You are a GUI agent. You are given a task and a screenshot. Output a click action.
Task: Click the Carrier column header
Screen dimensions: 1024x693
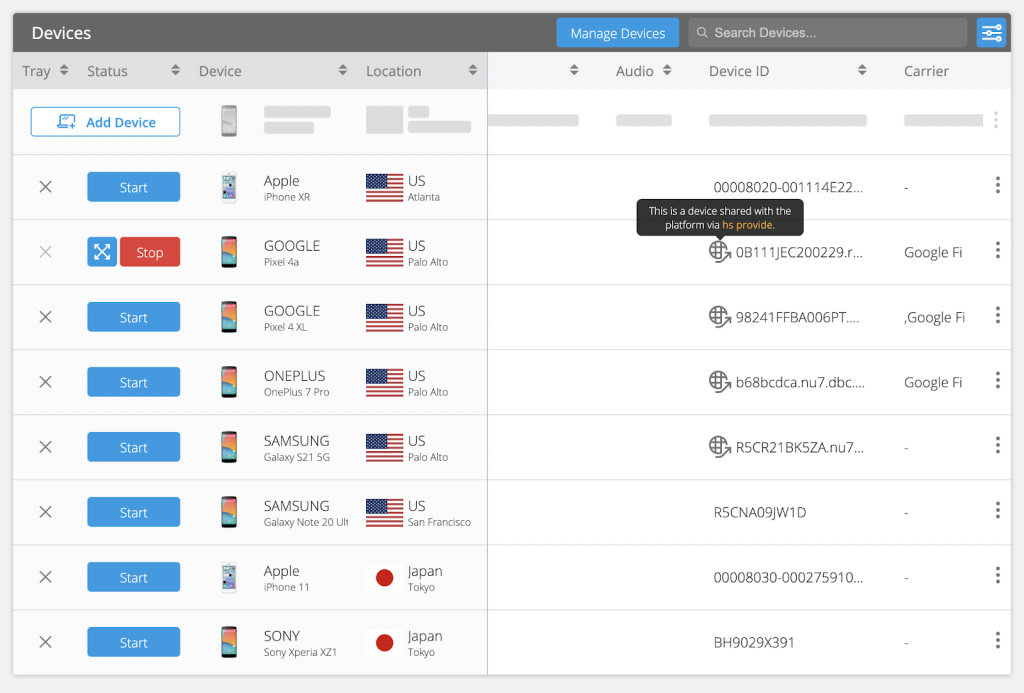pos(926,71)
